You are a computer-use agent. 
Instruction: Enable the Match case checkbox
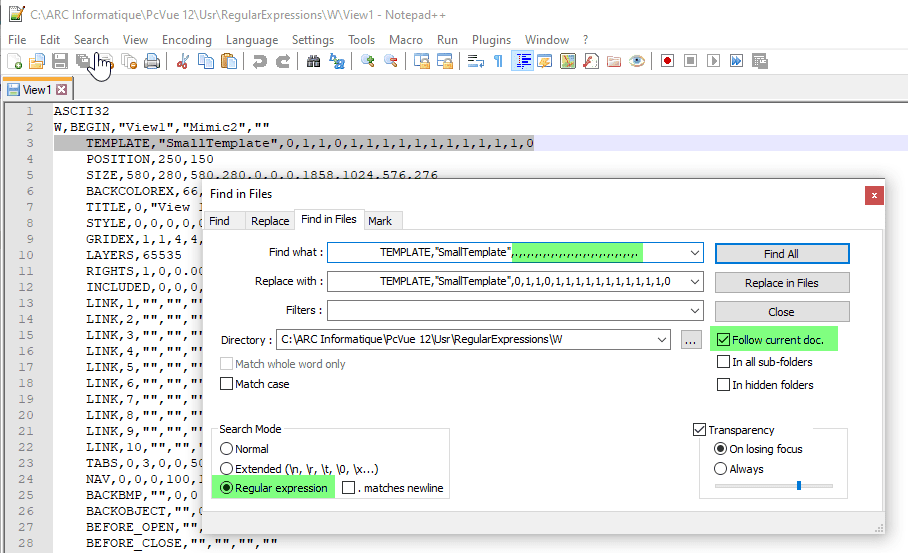pyautogui.click(x=227, y=384)
